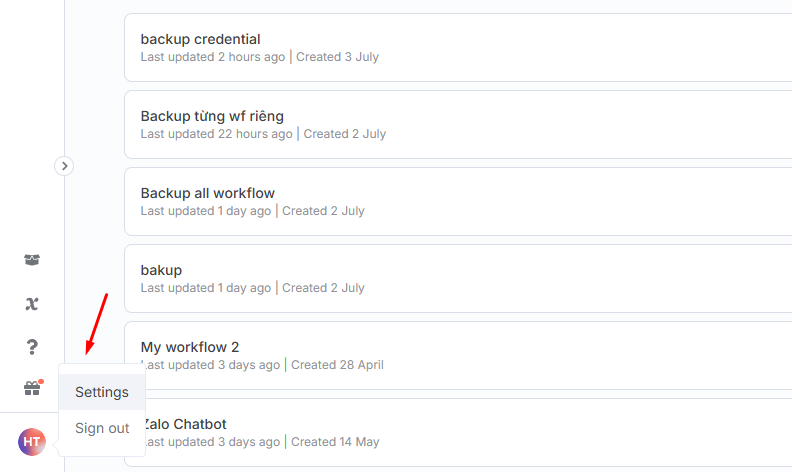Open the Backup từng wf riêng workflow
The height and width of the screenshot is (472, 792).
[212, 116]
